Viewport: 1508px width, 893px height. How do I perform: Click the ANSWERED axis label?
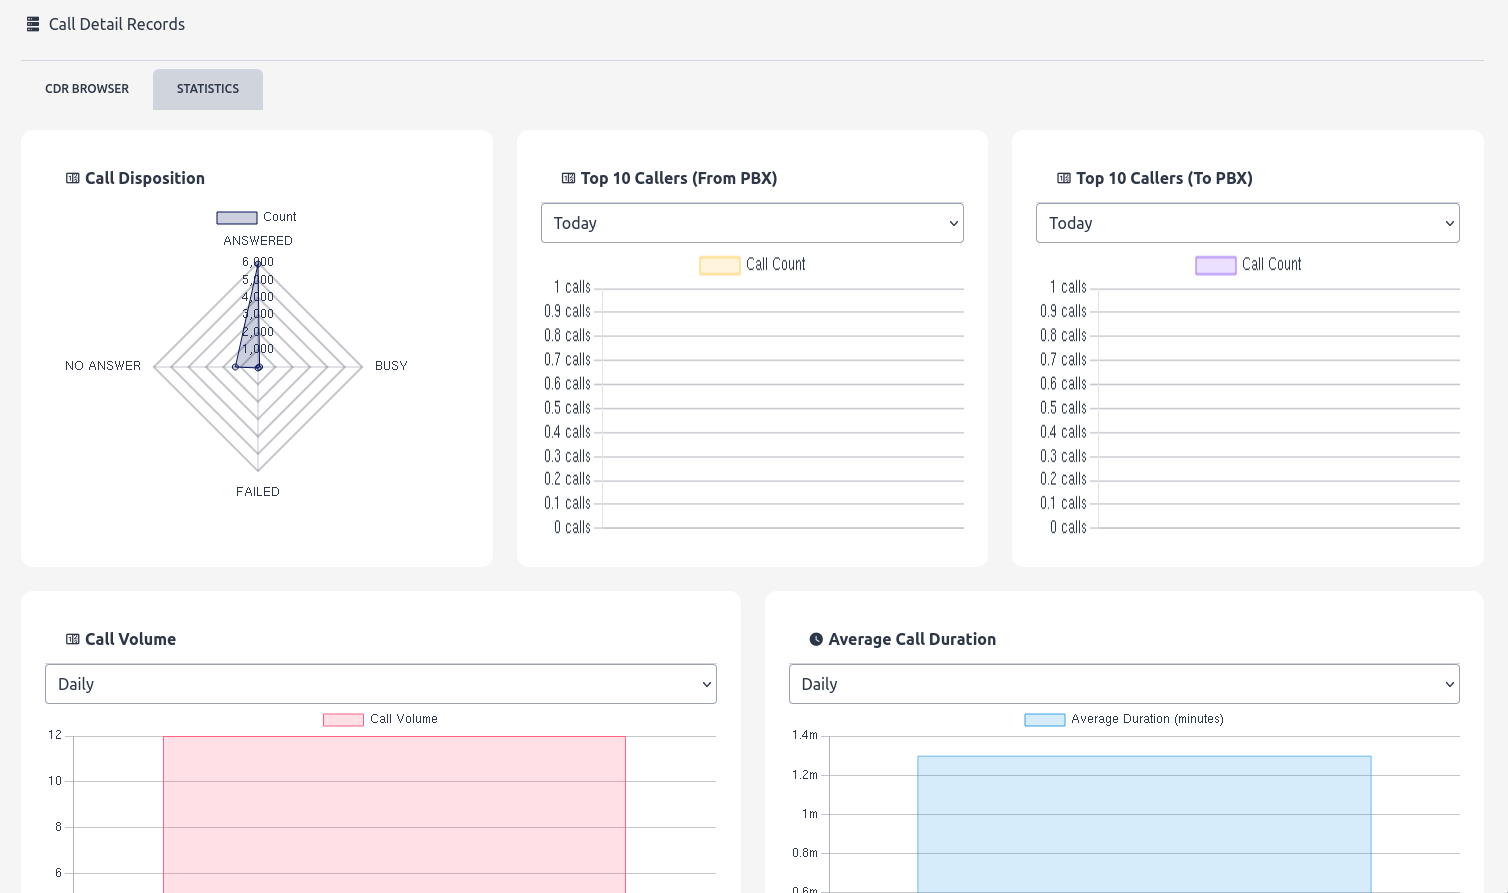click(x=258, y=241)
